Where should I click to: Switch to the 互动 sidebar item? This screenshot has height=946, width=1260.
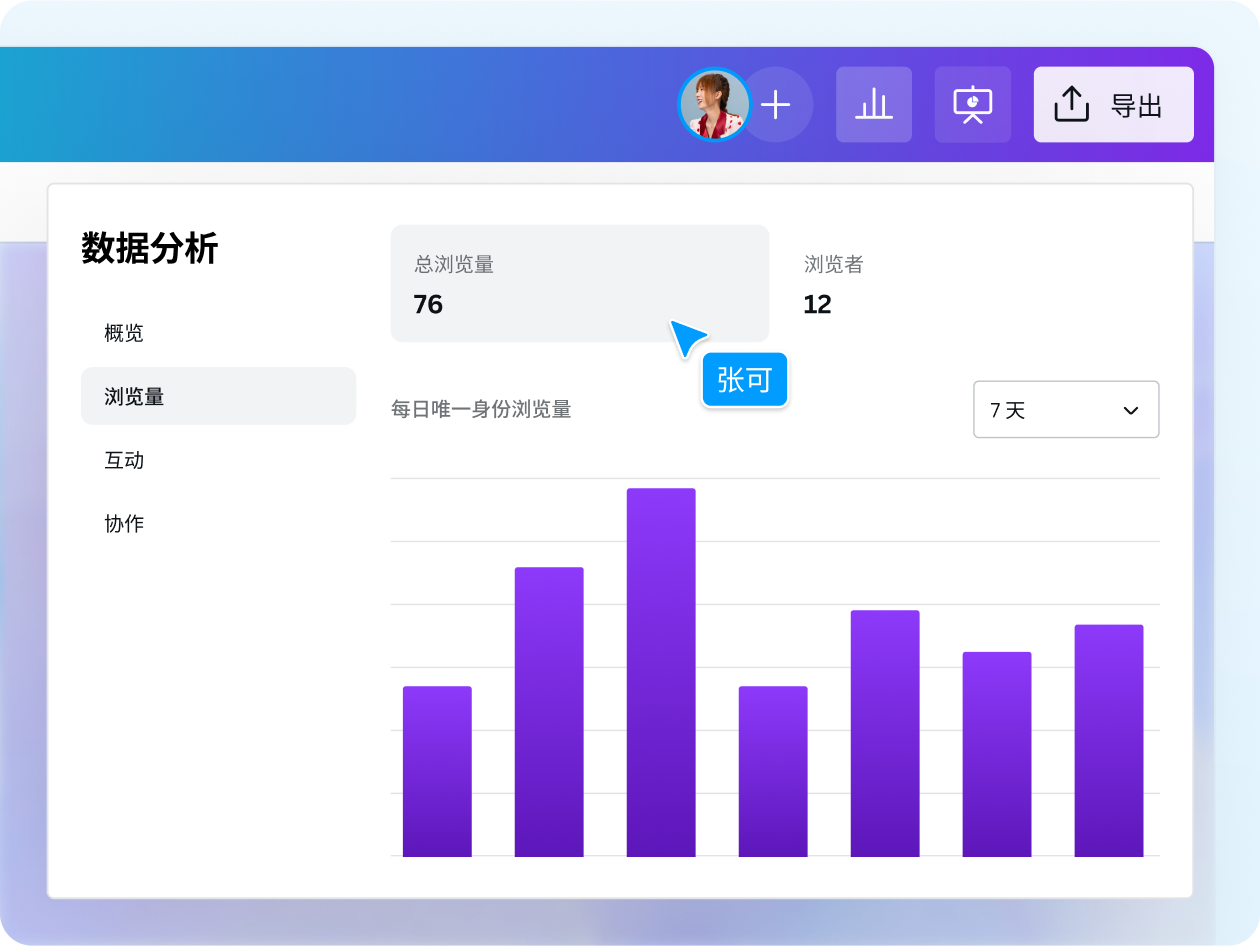pyautogui.click(x=124, y=460)
